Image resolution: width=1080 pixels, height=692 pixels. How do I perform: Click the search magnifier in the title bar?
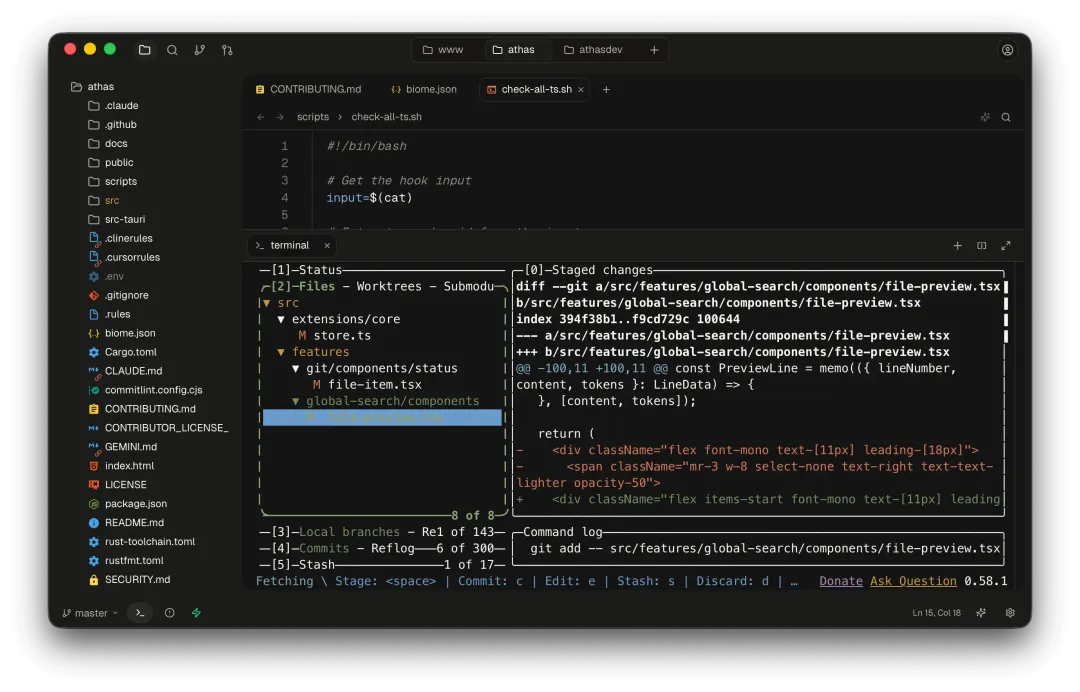172,50
